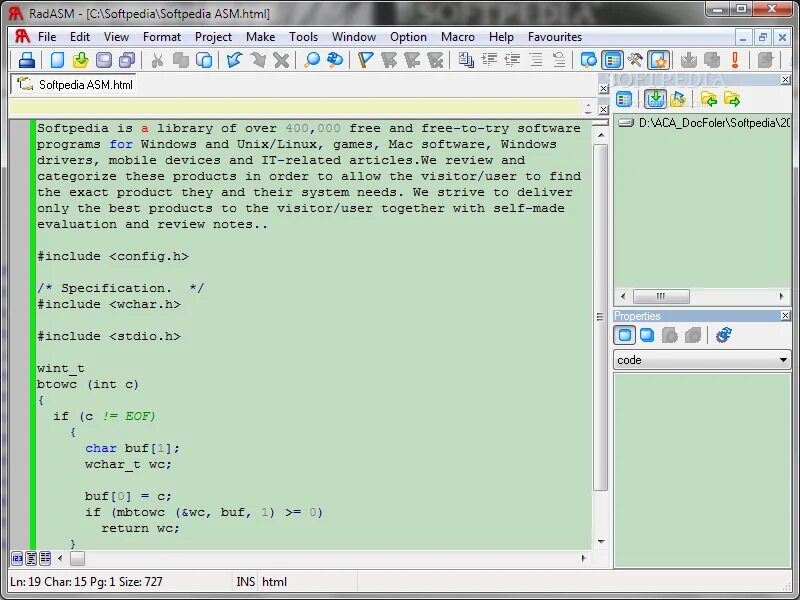Undo the last edit with the toolbar arrow
Viewport: 800px width, 600px height.
click(x=234, y=60)
